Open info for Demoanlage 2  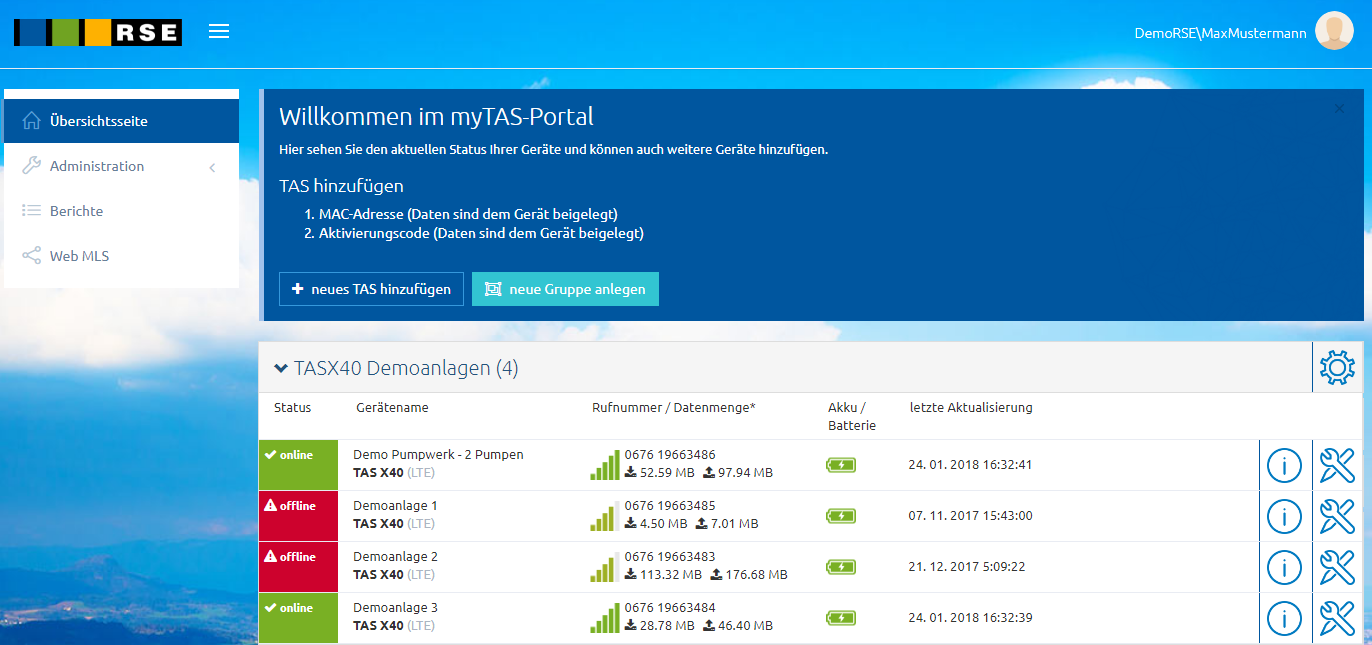[x=1284, y=567]
